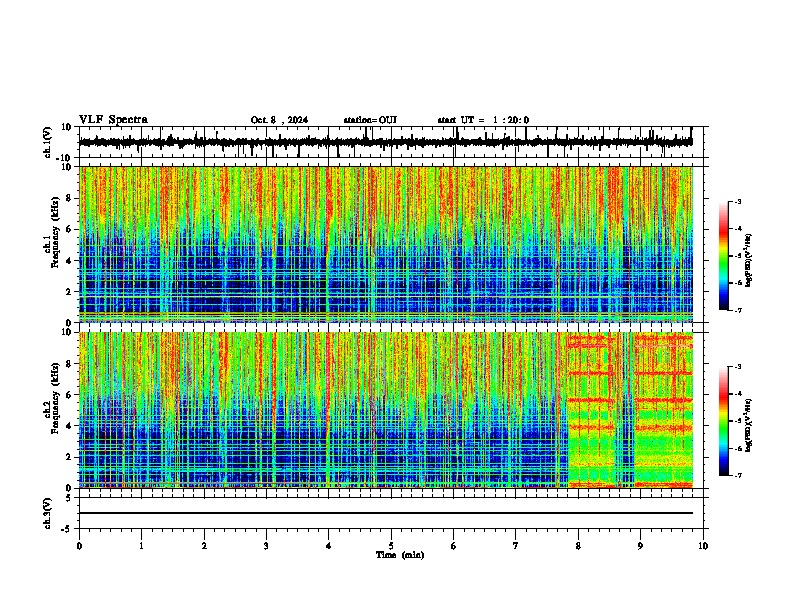The width and height of the screenshot is (792, 612).
Task: Click the ch.1 spectrogram color scale bar
Action: (724, 256)
